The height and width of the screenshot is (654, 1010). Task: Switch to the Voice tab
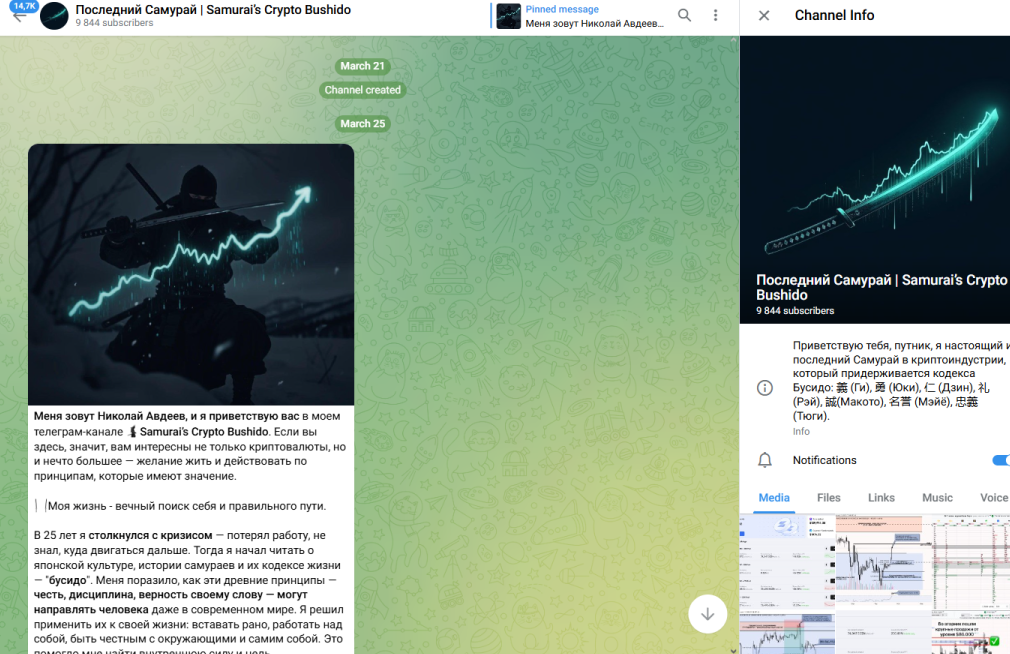994,497
